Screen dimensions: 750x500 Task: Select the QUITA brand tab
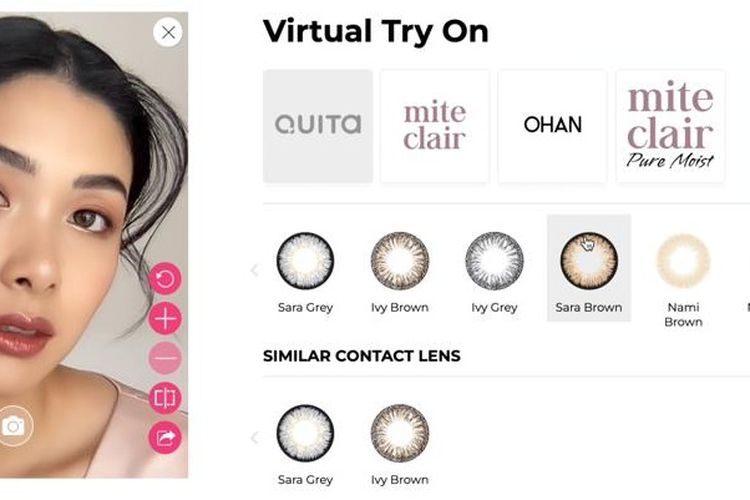(318, 126)
